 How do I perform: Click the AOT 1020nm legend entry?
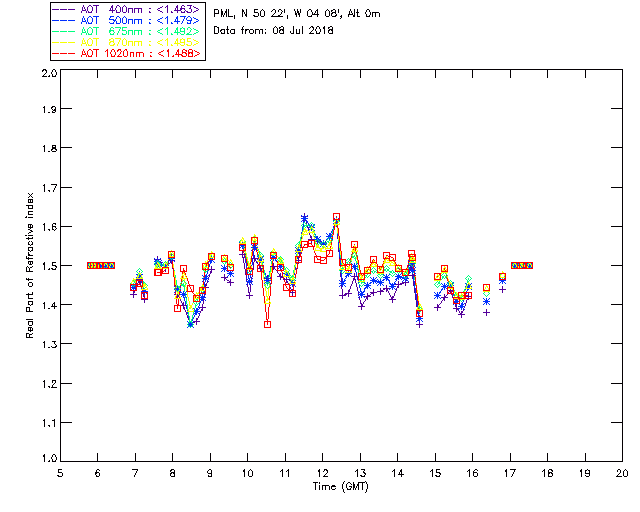coord(127,53)
